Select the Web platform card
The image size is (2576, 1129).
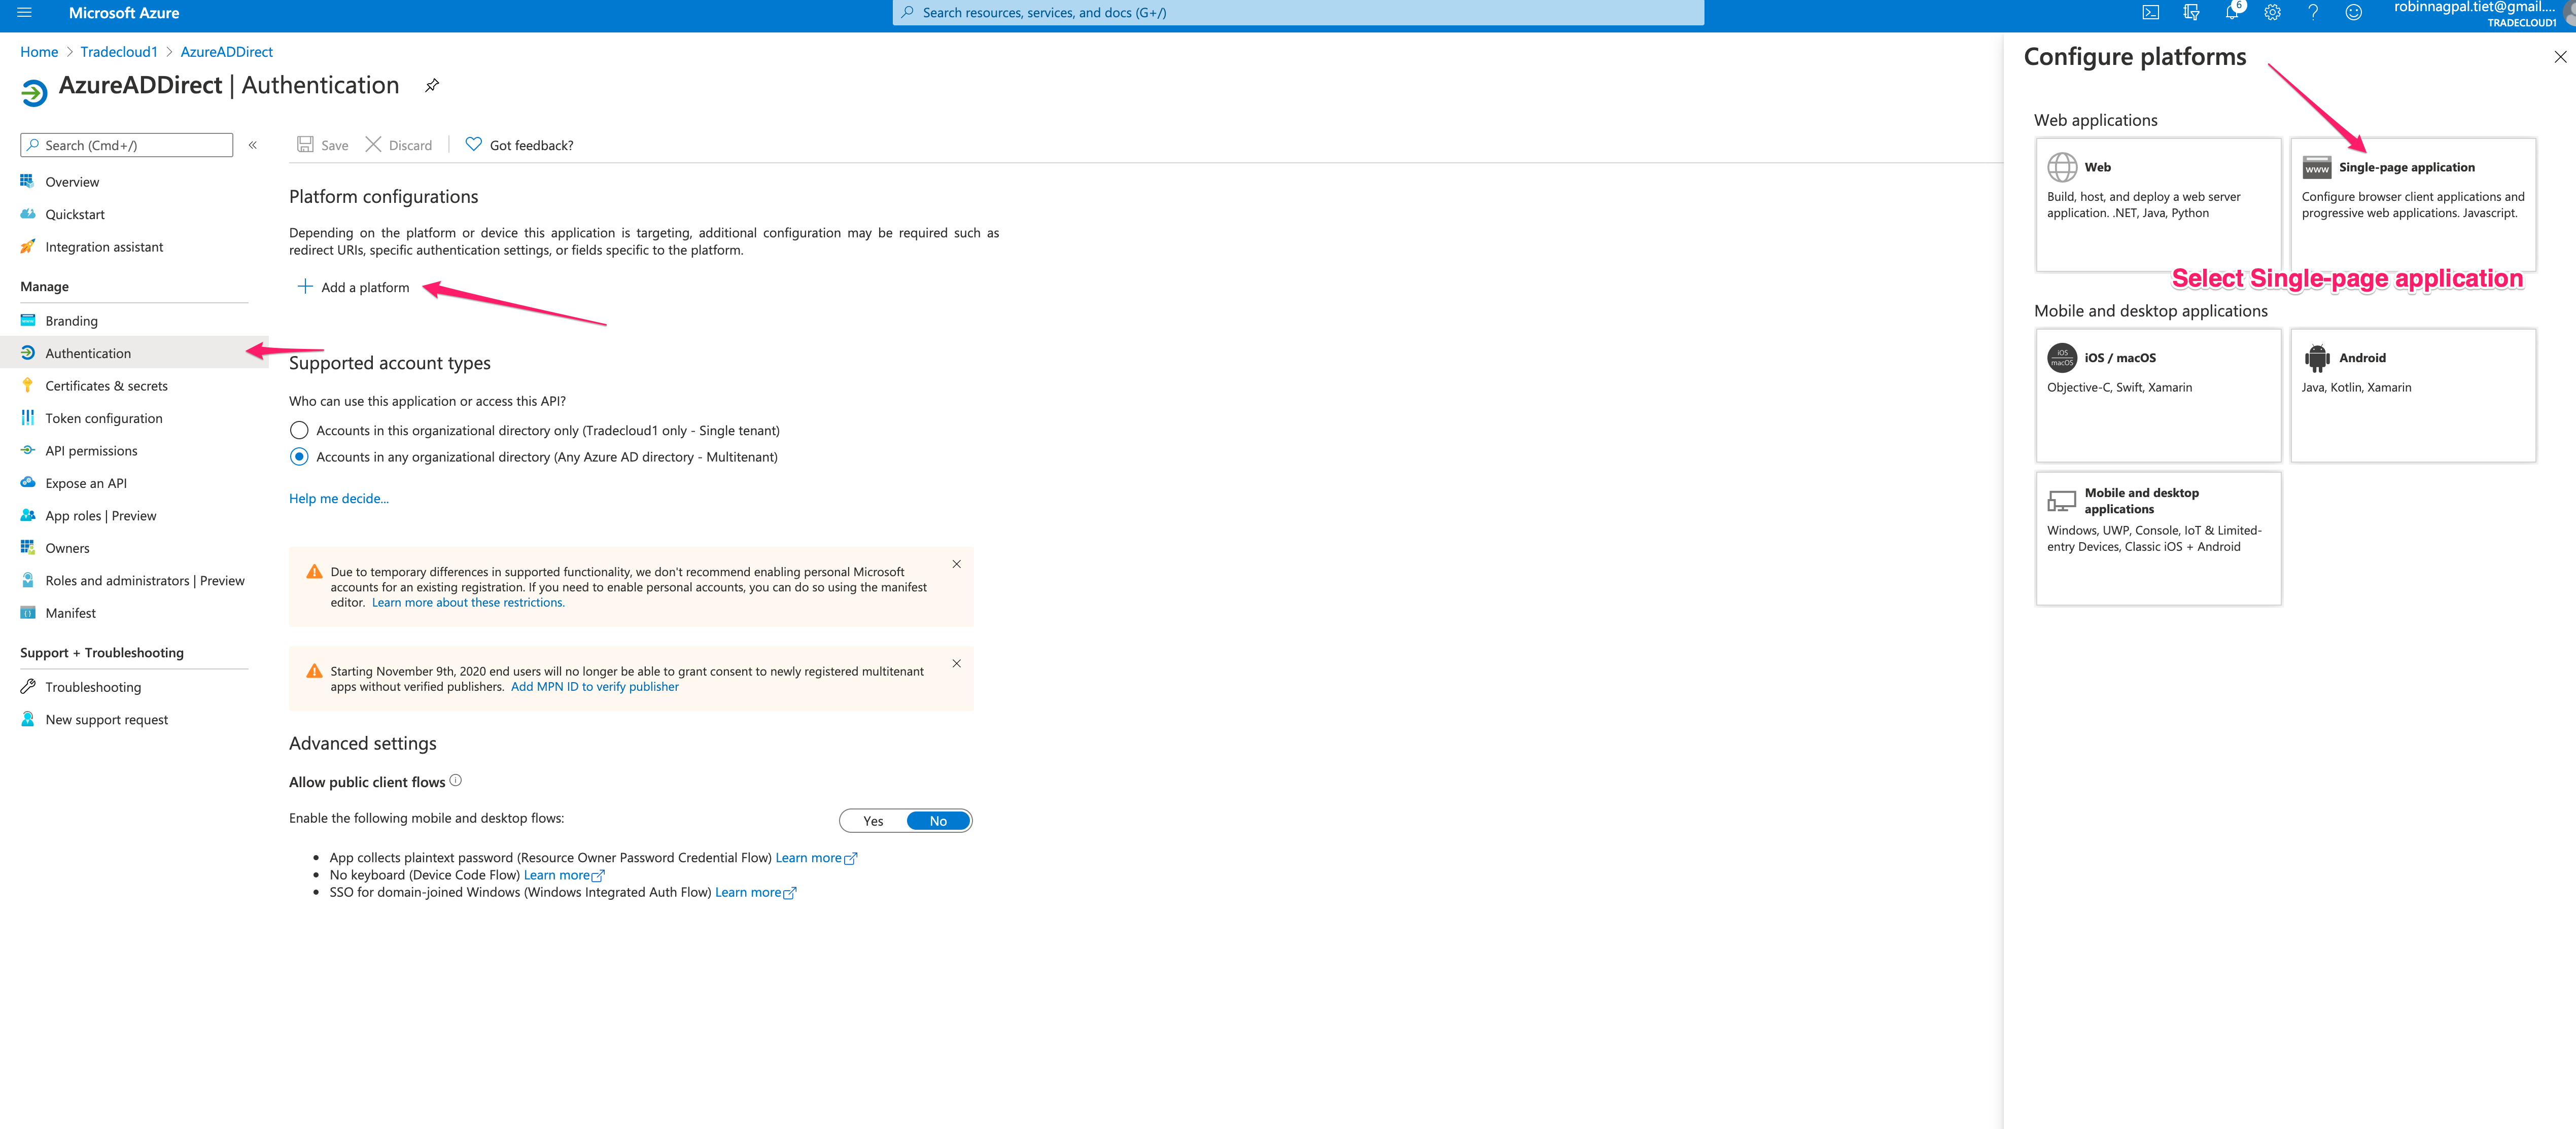pyautogui.click(x=2158, y=205)
